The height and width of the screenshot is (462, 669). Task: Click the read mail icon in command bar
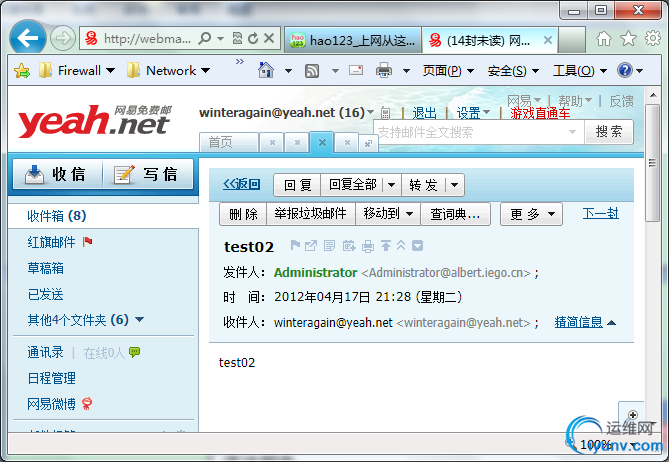click(x=356, y=70)
